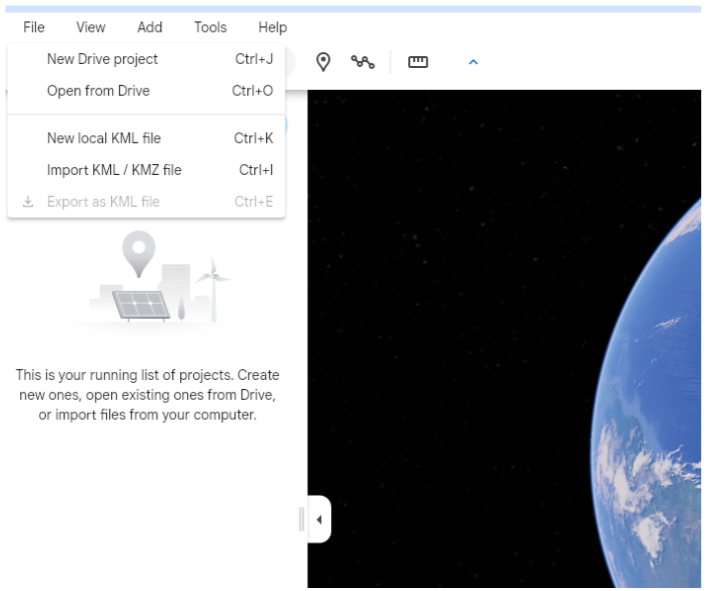Collapse the side panel with arrow handle
The width and height of the screenshot is (706, 591).
[319, 519]
